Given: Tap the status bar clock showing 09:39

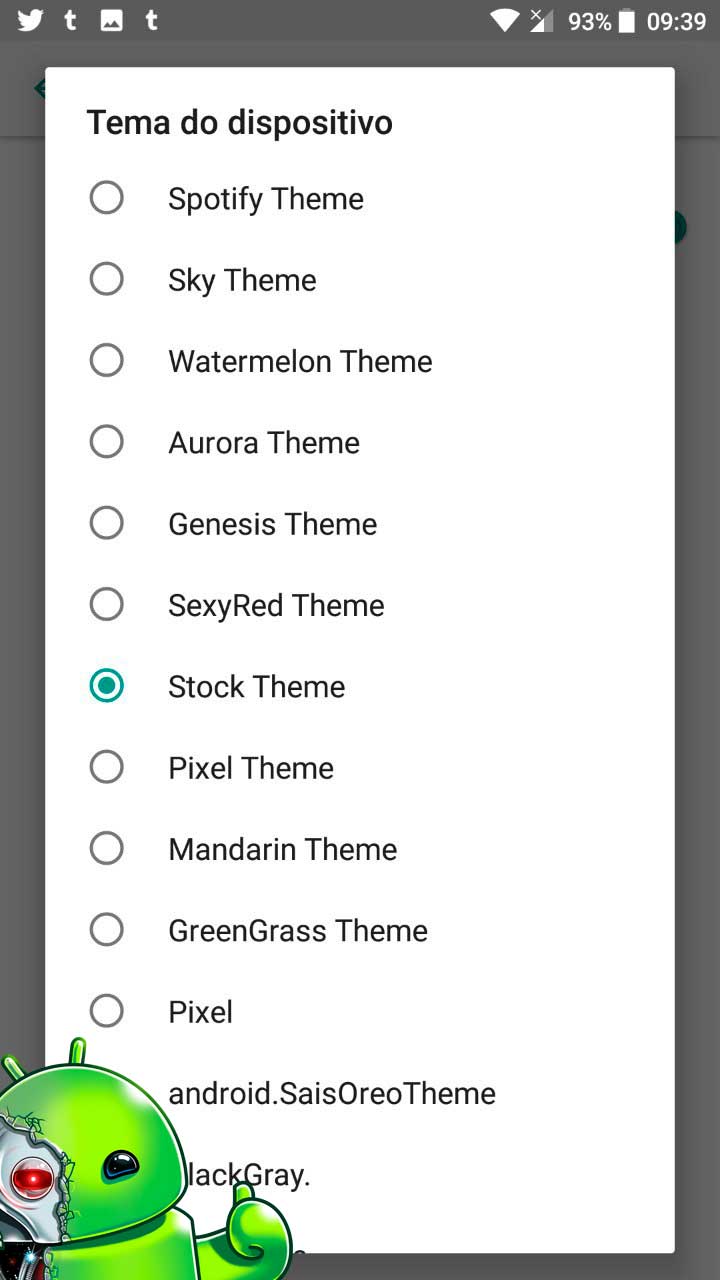Looking at the screenshot, I should pos(676,21).
